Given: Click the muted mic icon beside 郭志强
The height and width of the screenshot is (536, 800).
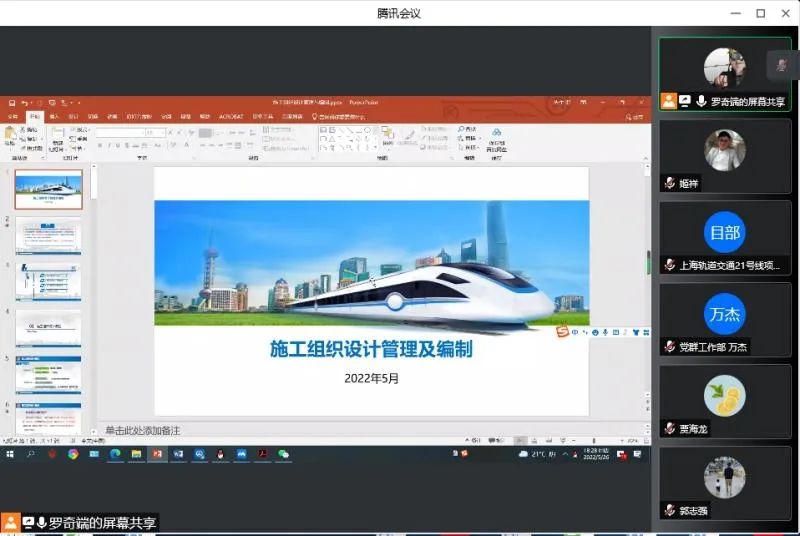Looking at the screenshot, I should pos(670,510).
